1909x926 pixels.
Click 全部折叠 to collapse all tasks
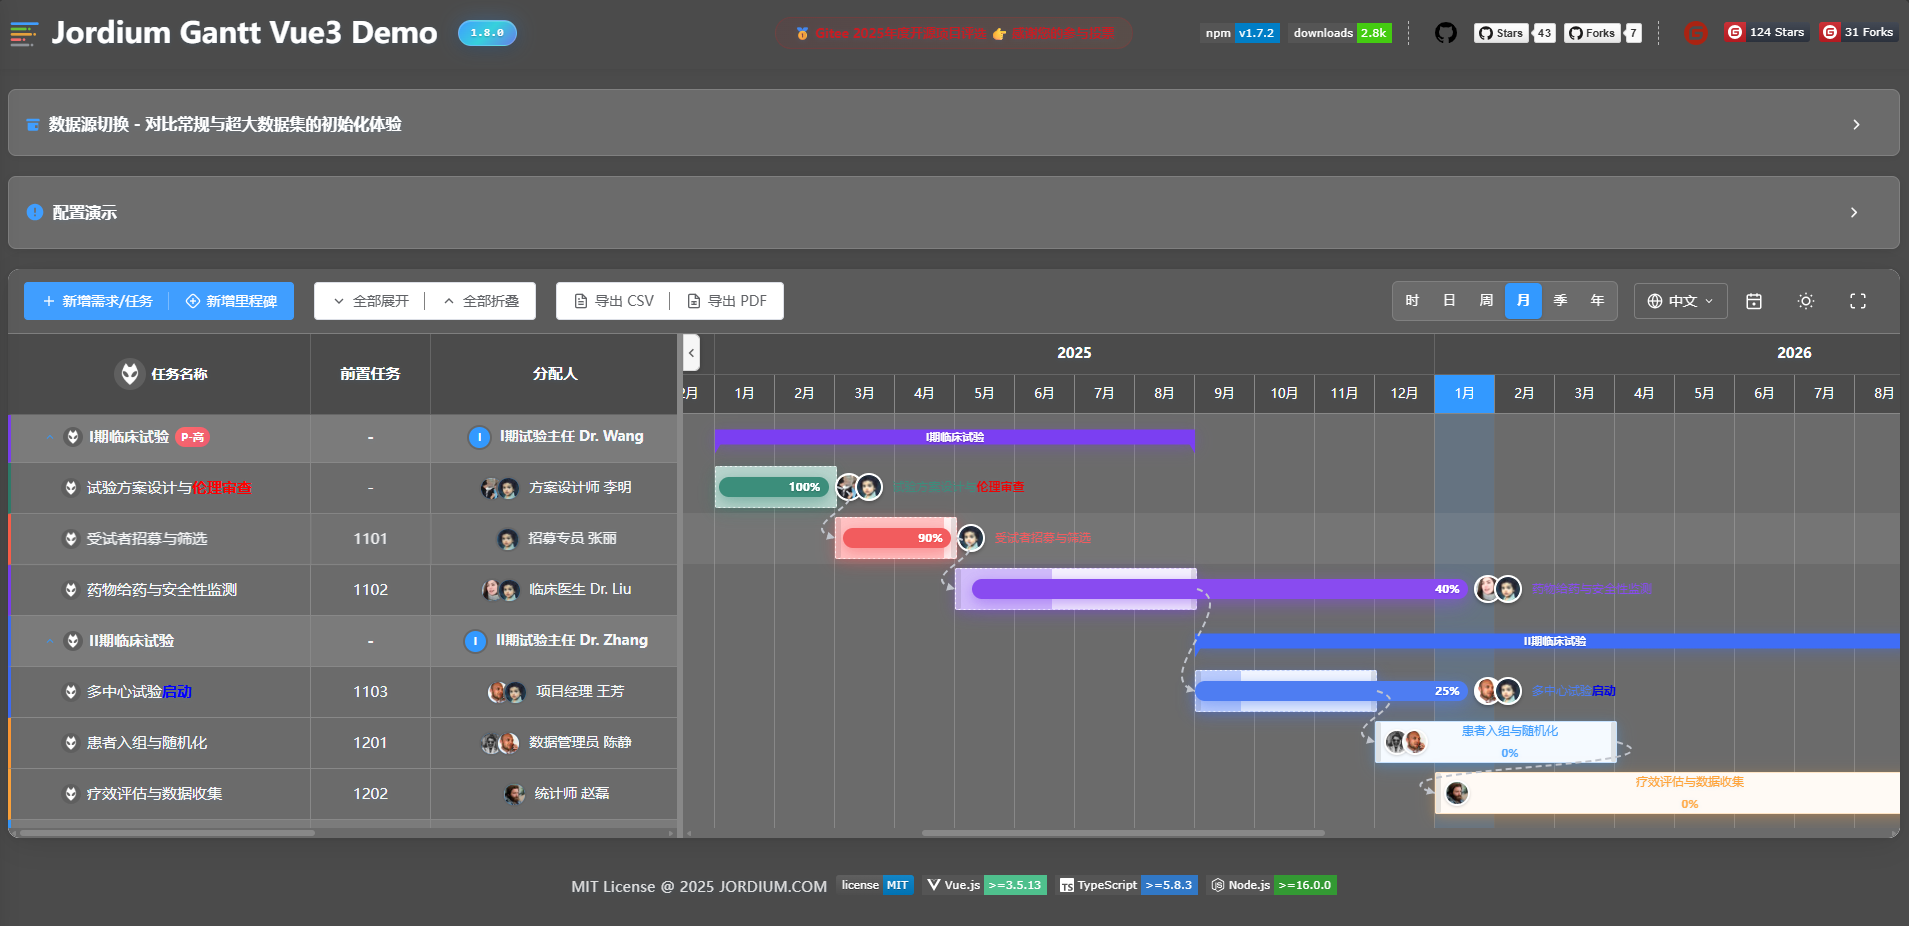pyautogui.click(x=481, y=301)
